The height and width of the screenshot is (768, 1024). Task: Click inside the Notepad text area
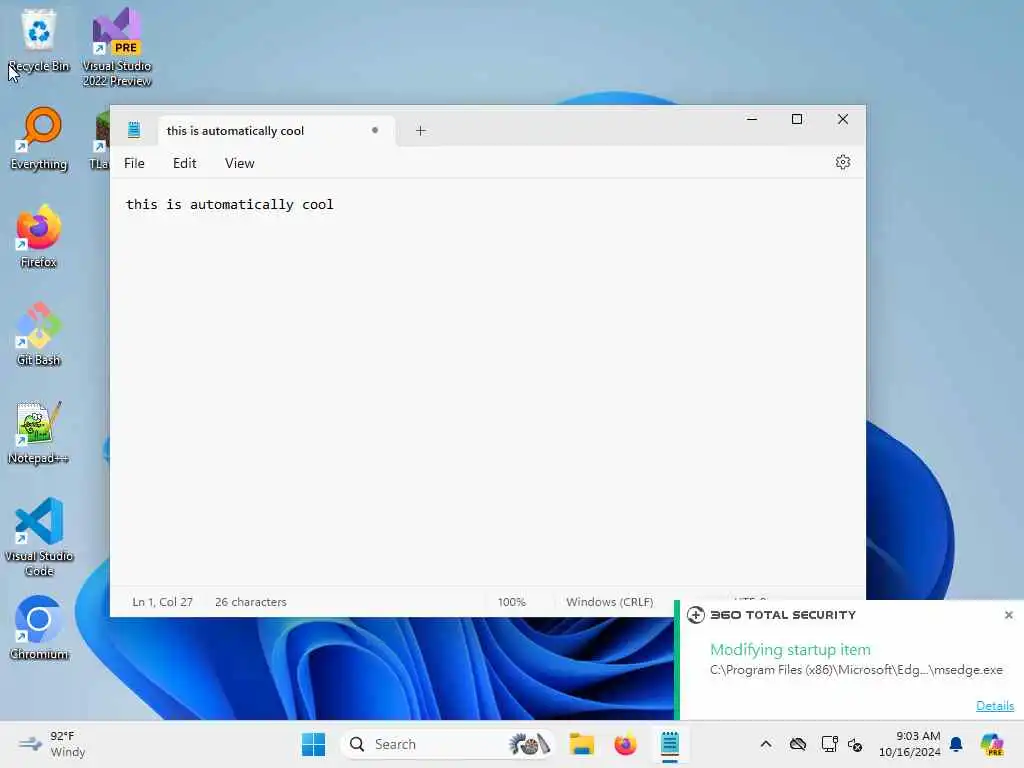point(487,382)
